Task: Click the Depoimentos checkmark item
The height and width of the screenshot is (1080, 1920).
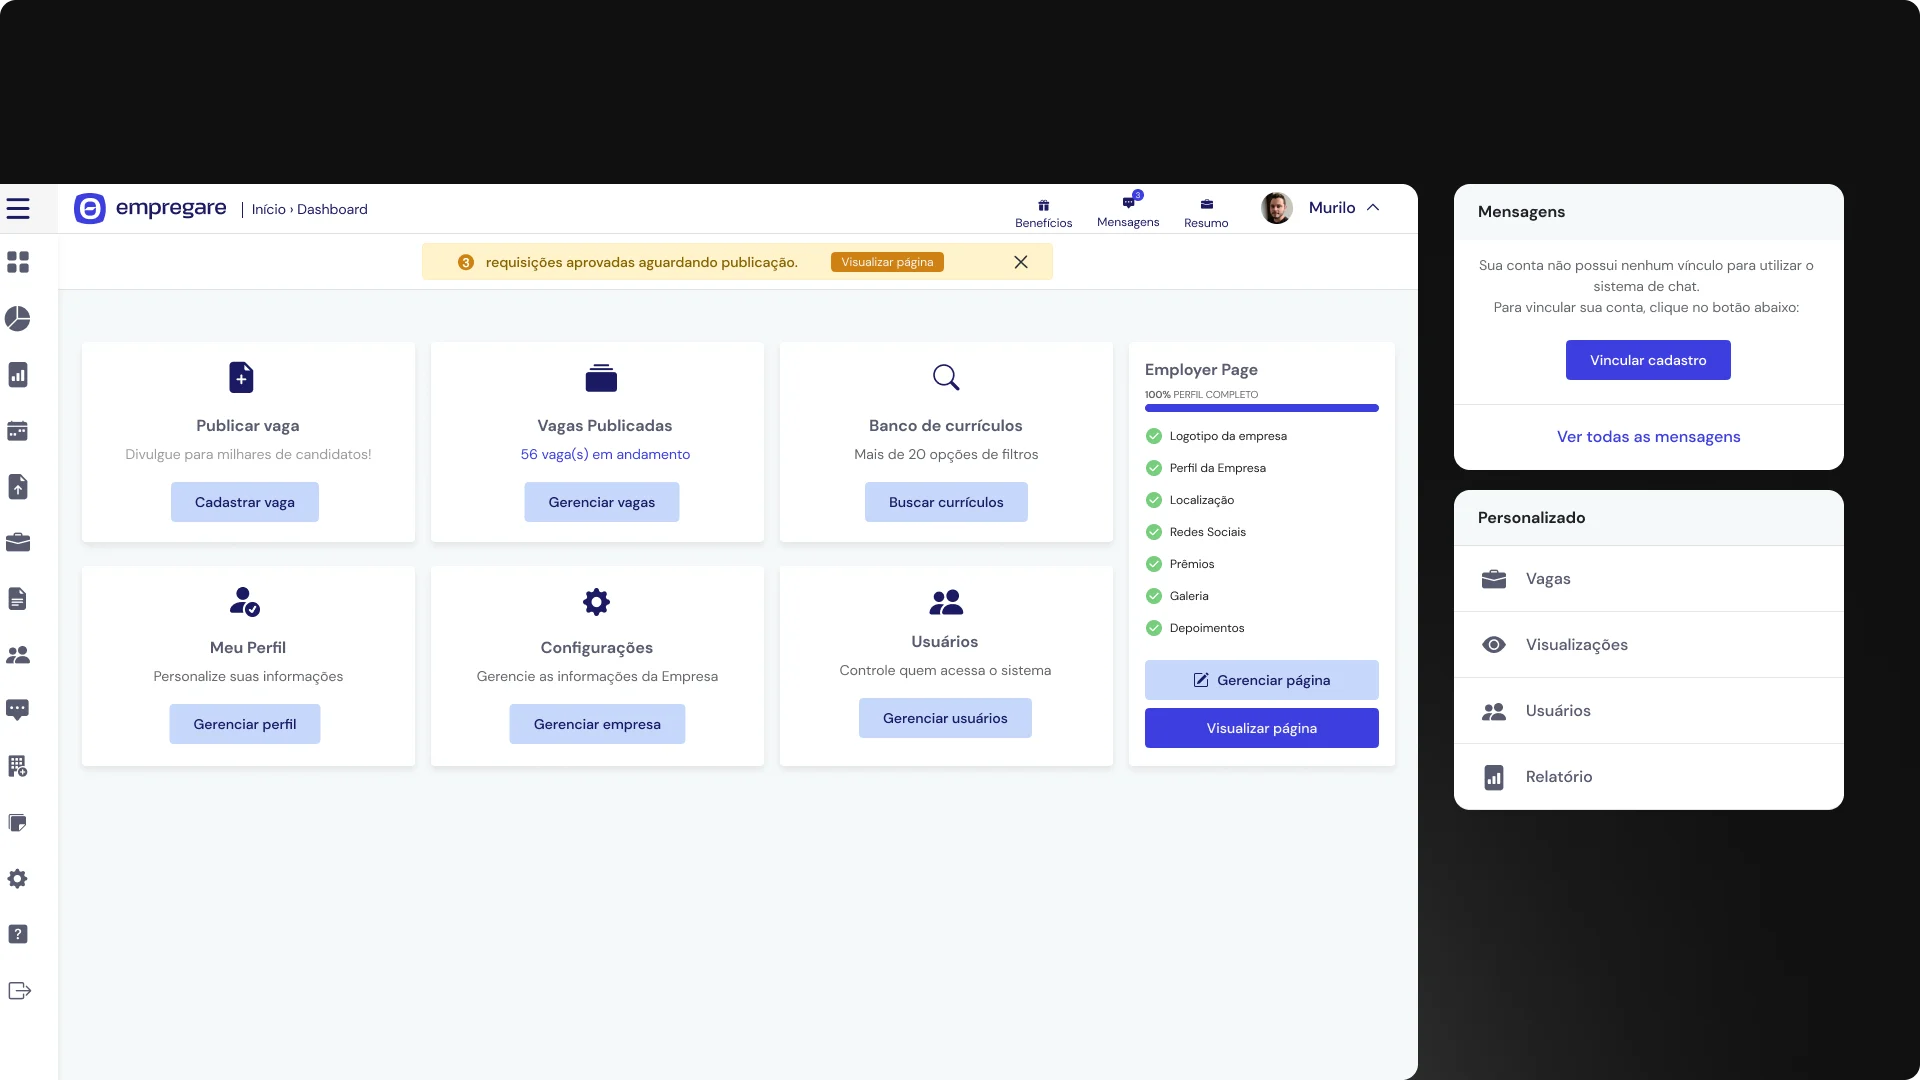Action: [1153, 628]
